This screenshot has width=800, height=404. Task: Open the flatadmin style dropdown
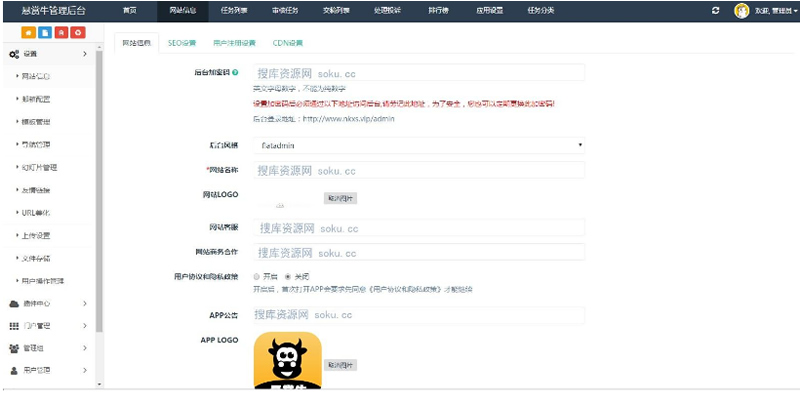420,145
